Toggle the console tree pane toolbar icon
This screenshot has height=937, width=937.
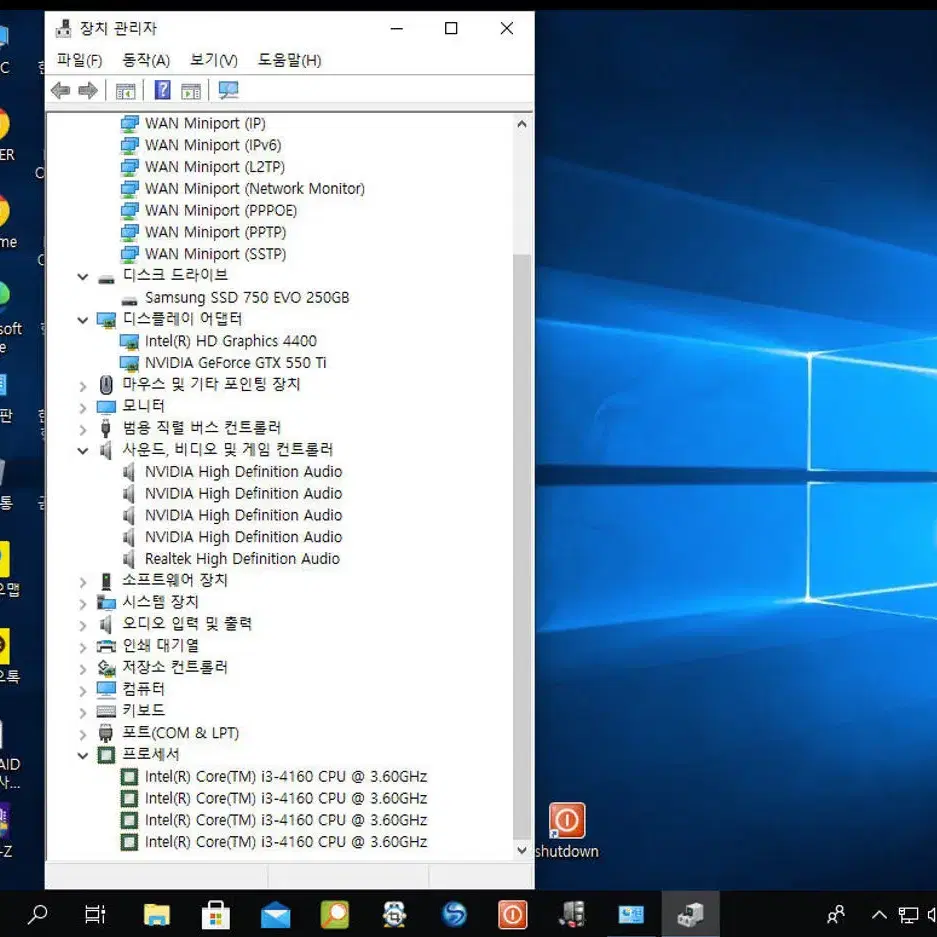(x=125, y=91)
